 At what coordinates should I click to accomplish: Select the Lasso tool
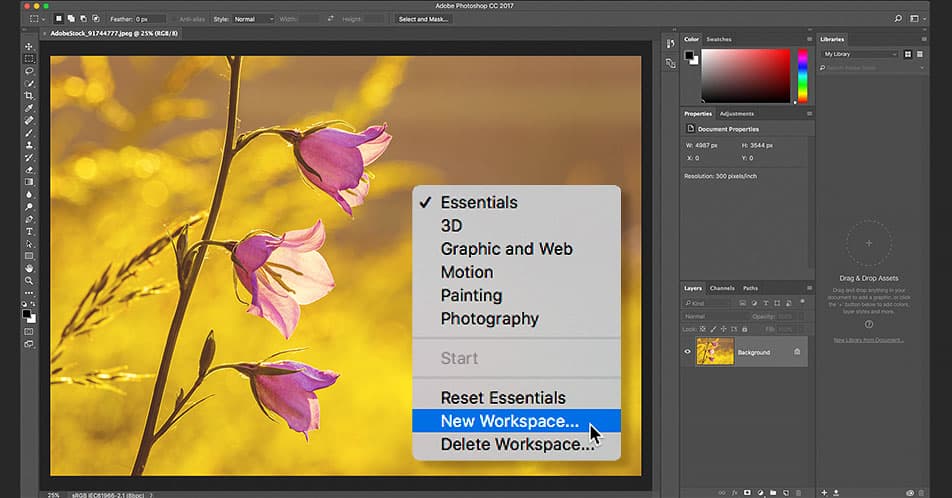[29, 71]
